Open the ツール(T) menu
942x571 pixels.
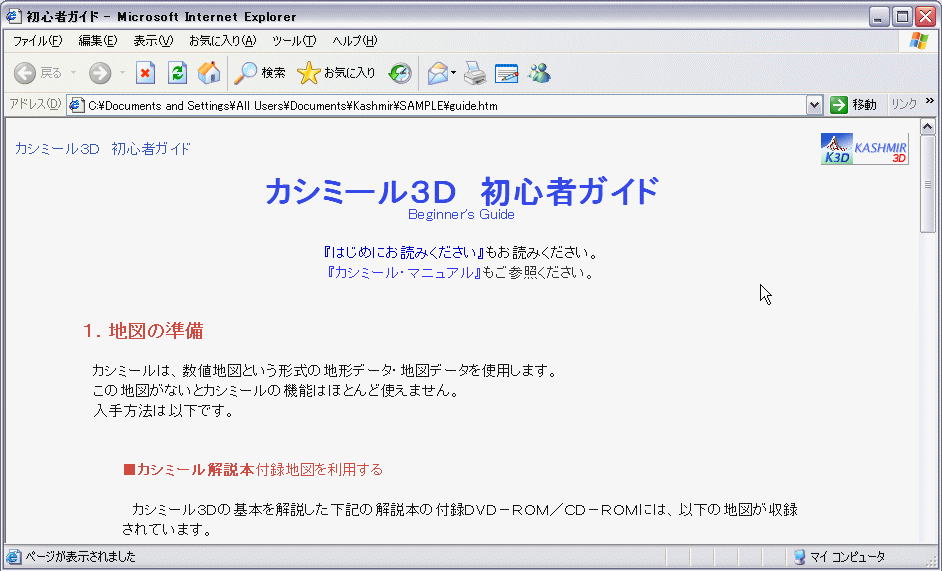tap(294, 41)
